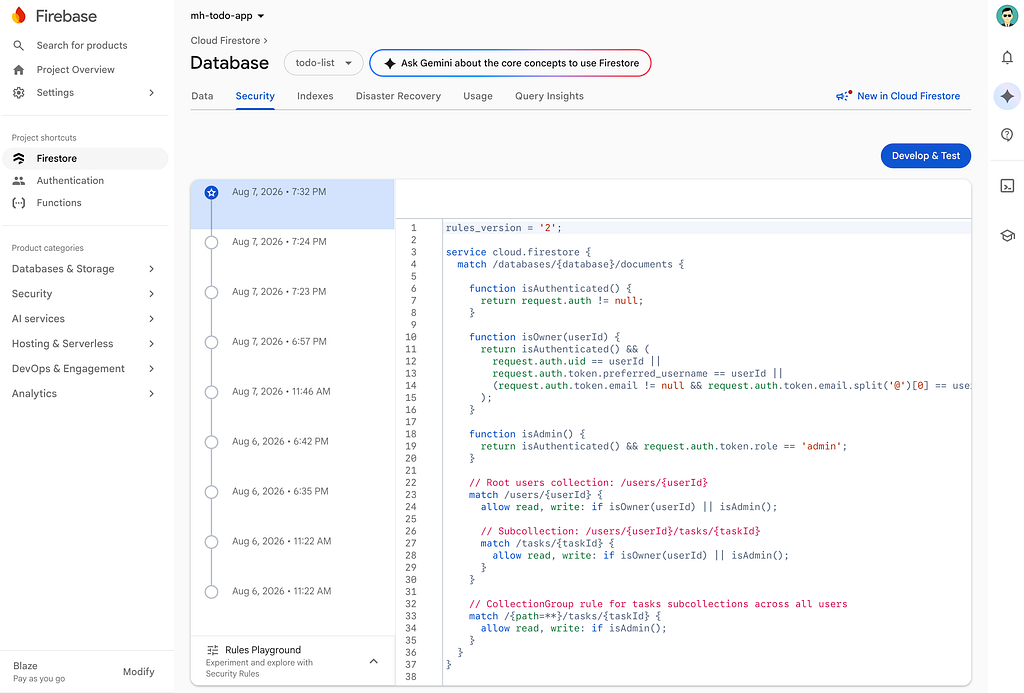Click the Rules Playground sliders icon
The width and height of the screenshot is (1024, 693).
pyautogui.click(x=213, y=650)
